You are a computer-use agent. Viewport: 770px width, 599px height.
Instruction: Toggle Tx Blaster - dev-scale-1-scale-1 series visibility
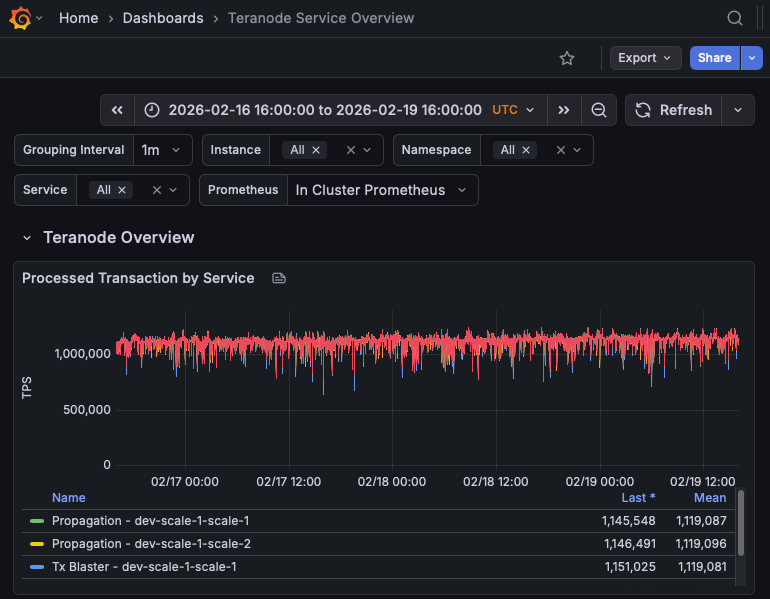tap(144, 567)
